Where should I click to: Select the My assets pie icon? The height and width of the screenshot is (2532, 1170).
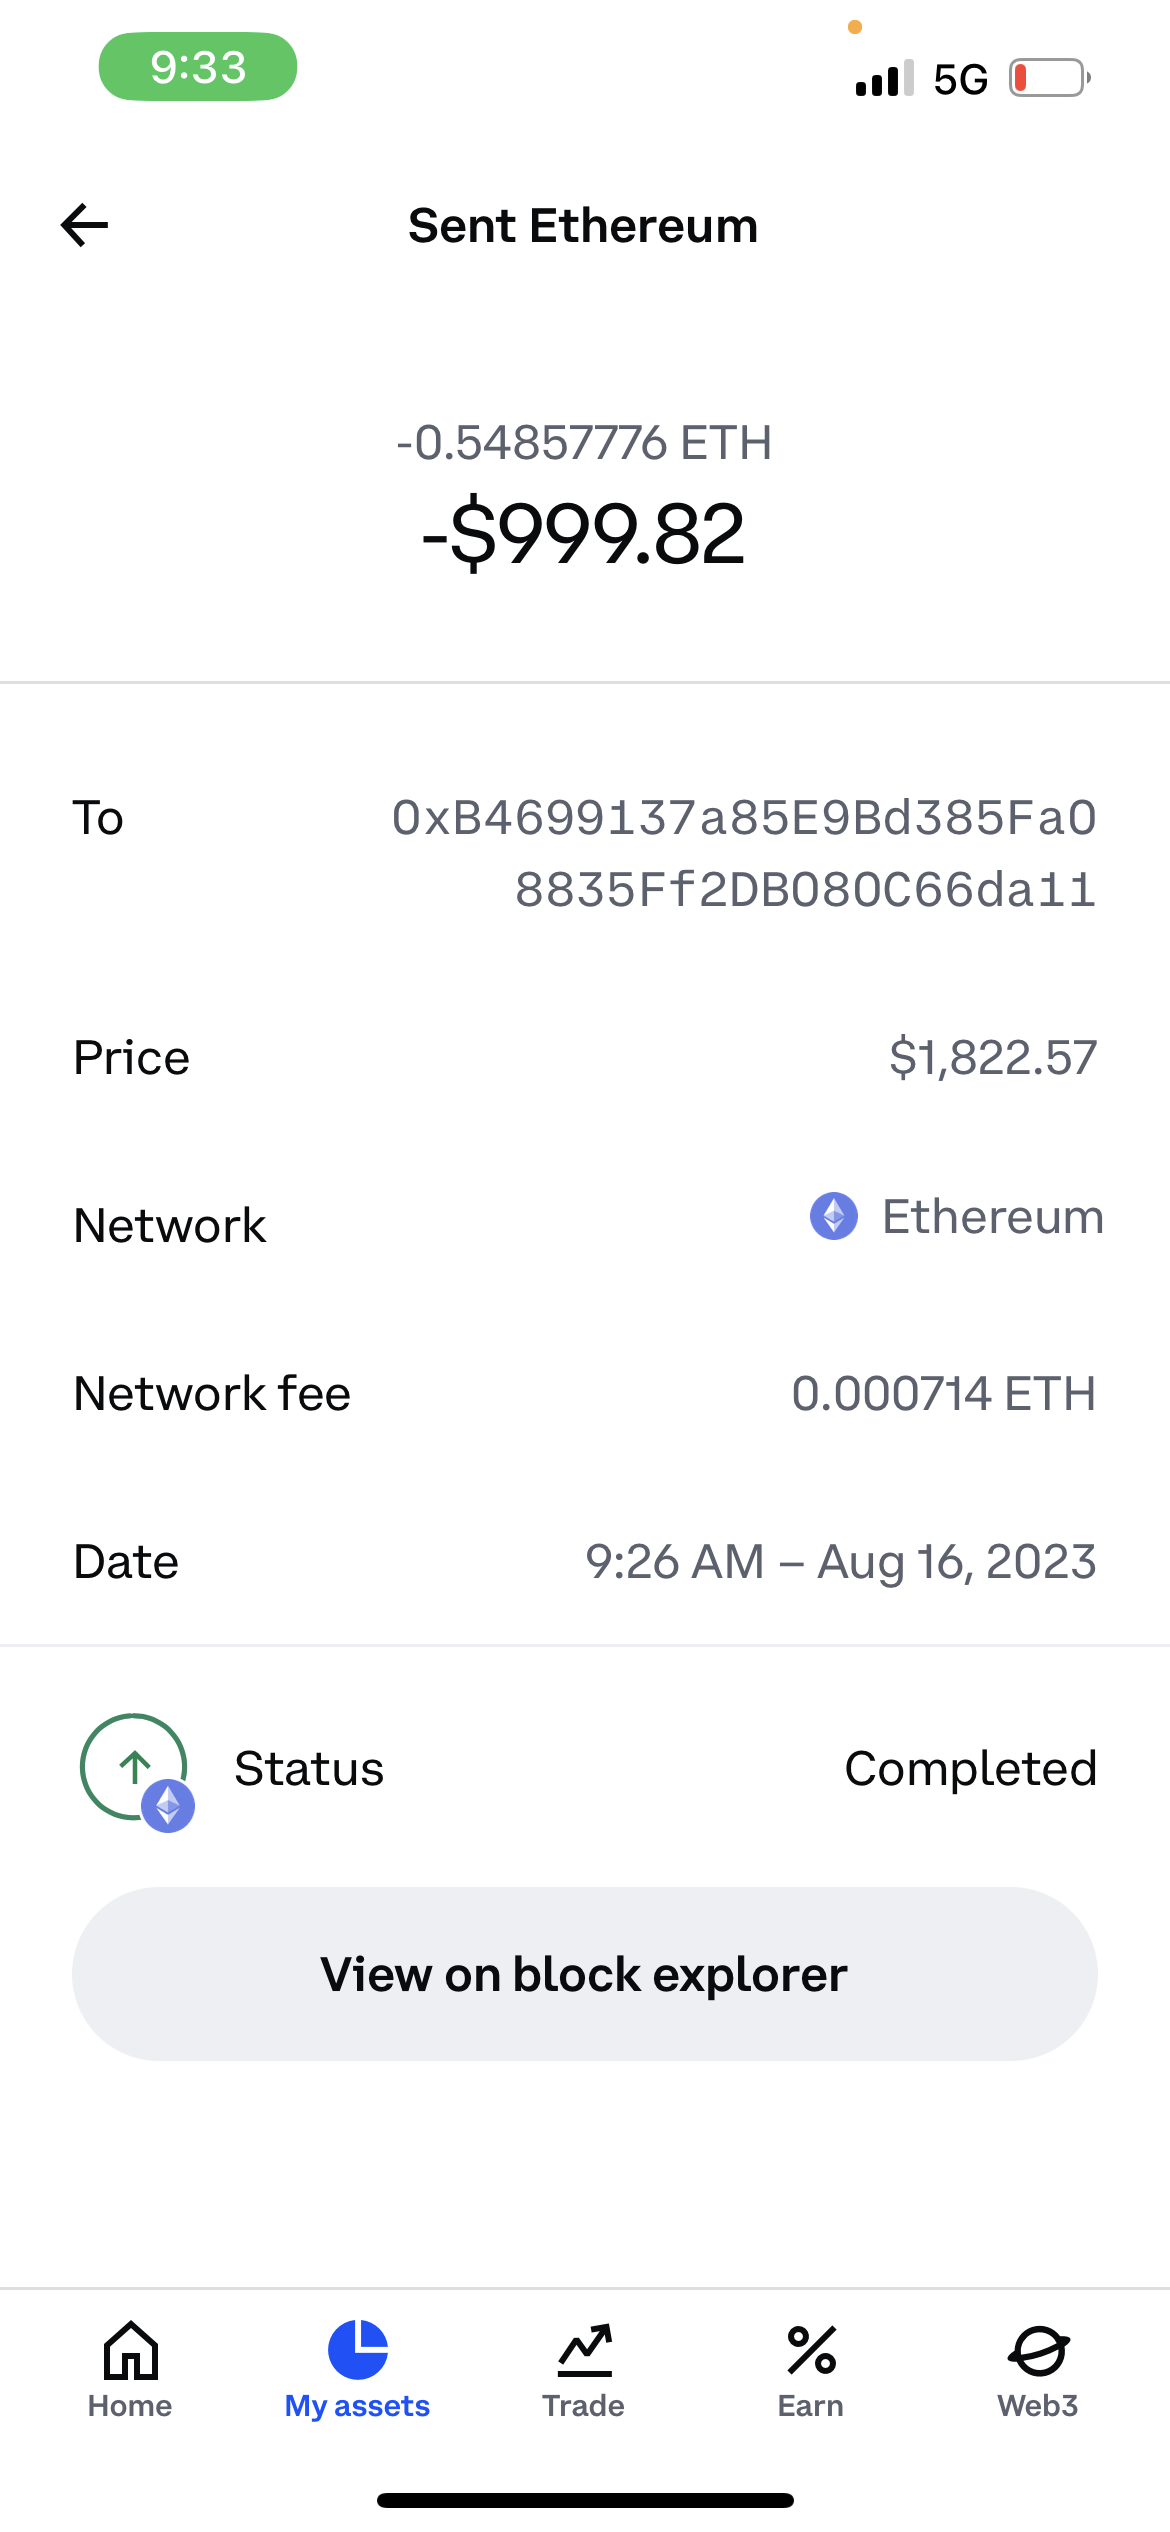click(357, 2350)
